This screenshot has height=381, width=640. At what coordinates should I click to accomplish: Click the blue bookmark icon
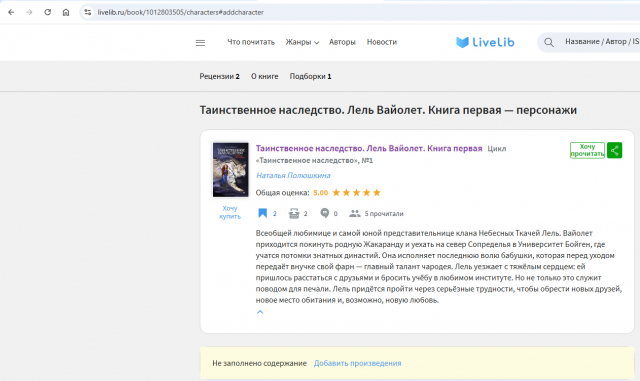coord(262,213)
